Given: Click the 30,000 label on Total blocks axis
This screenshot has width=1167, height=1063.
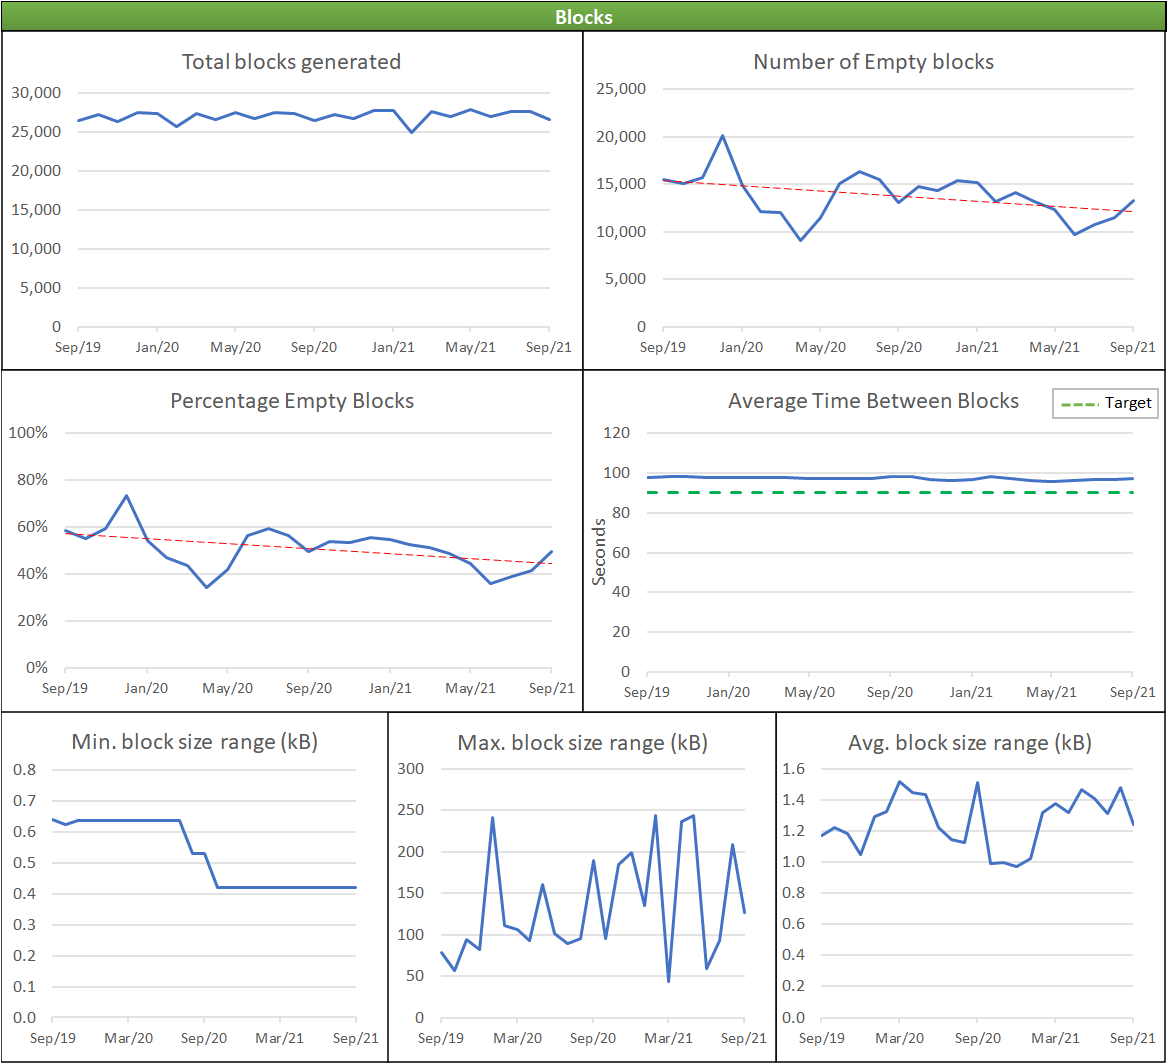Looking at the screenshot, I should tap(36, 93).
